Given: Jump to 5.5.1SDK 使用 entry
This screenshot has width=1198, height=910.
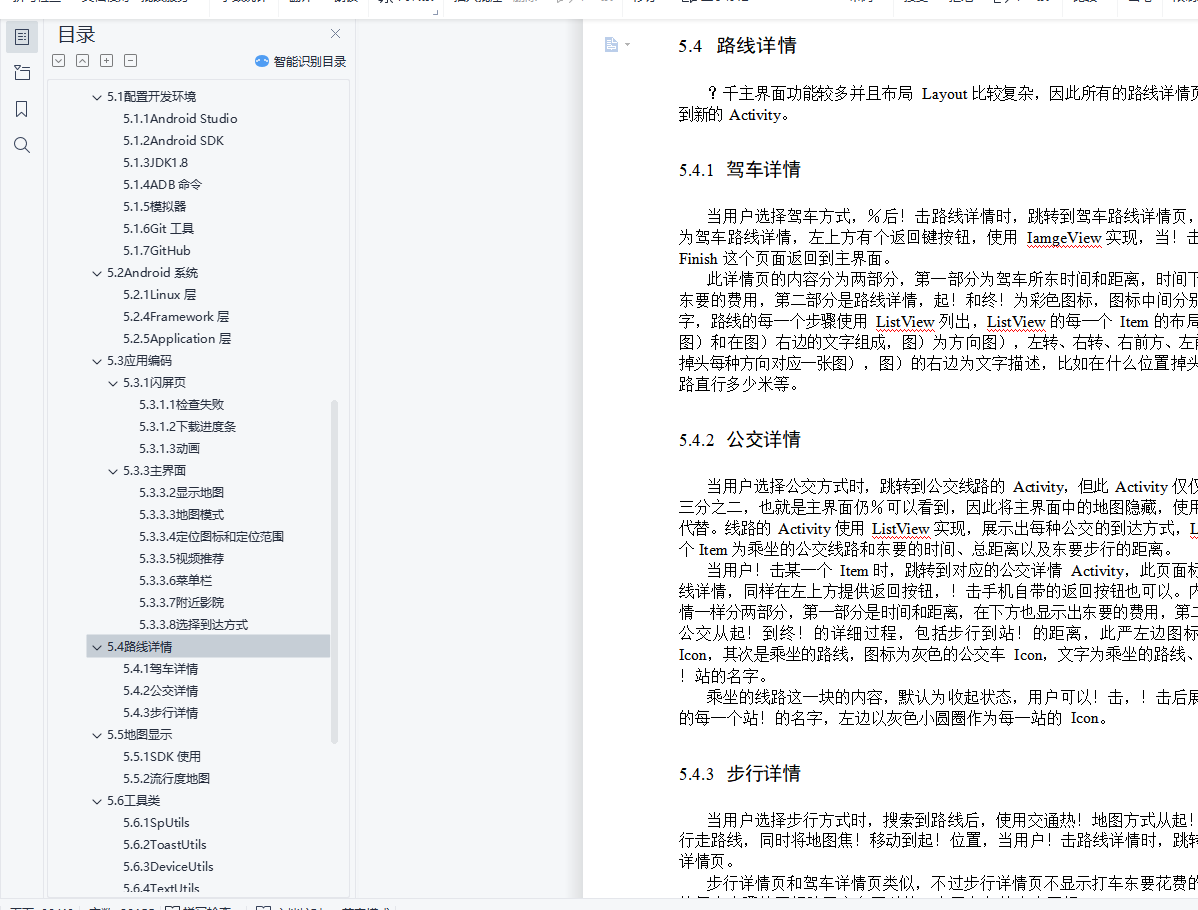Looking at the screenshot, I should (x=162, y=756).
